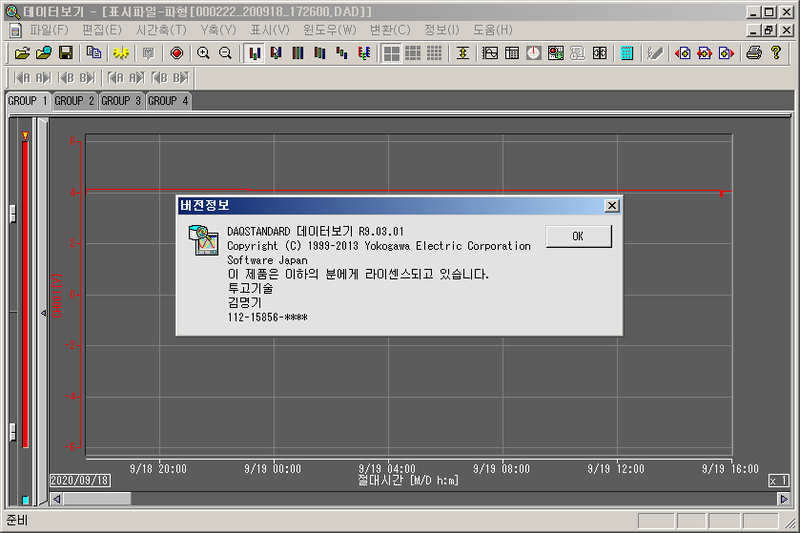Click the circular clock display icon

pos(534,53)
